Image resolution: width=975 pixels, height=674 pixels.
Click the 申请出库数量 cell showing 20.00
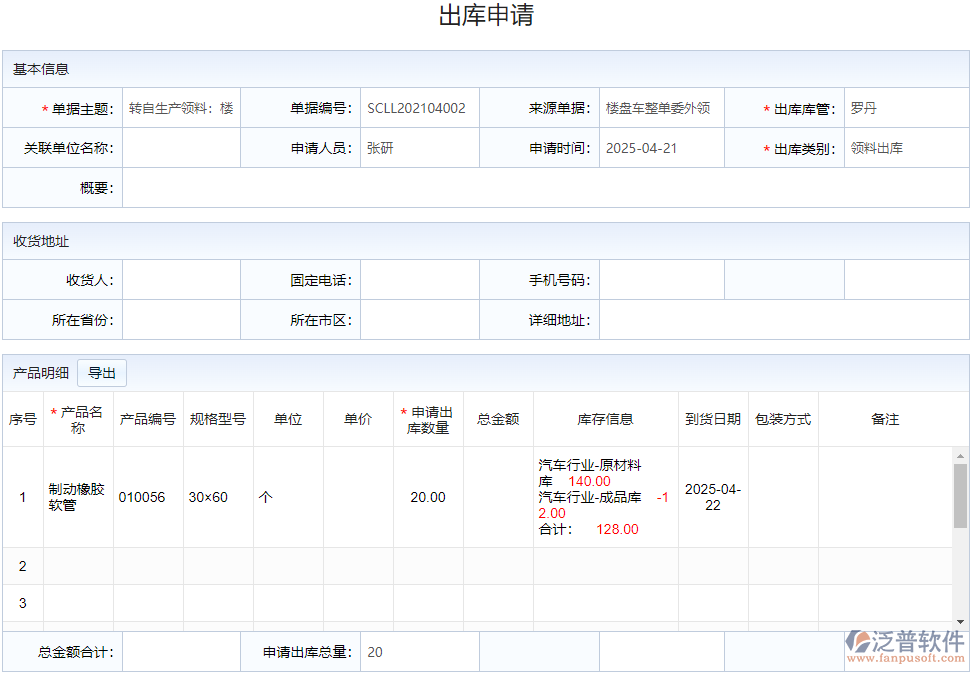click(x=428, y=497)
